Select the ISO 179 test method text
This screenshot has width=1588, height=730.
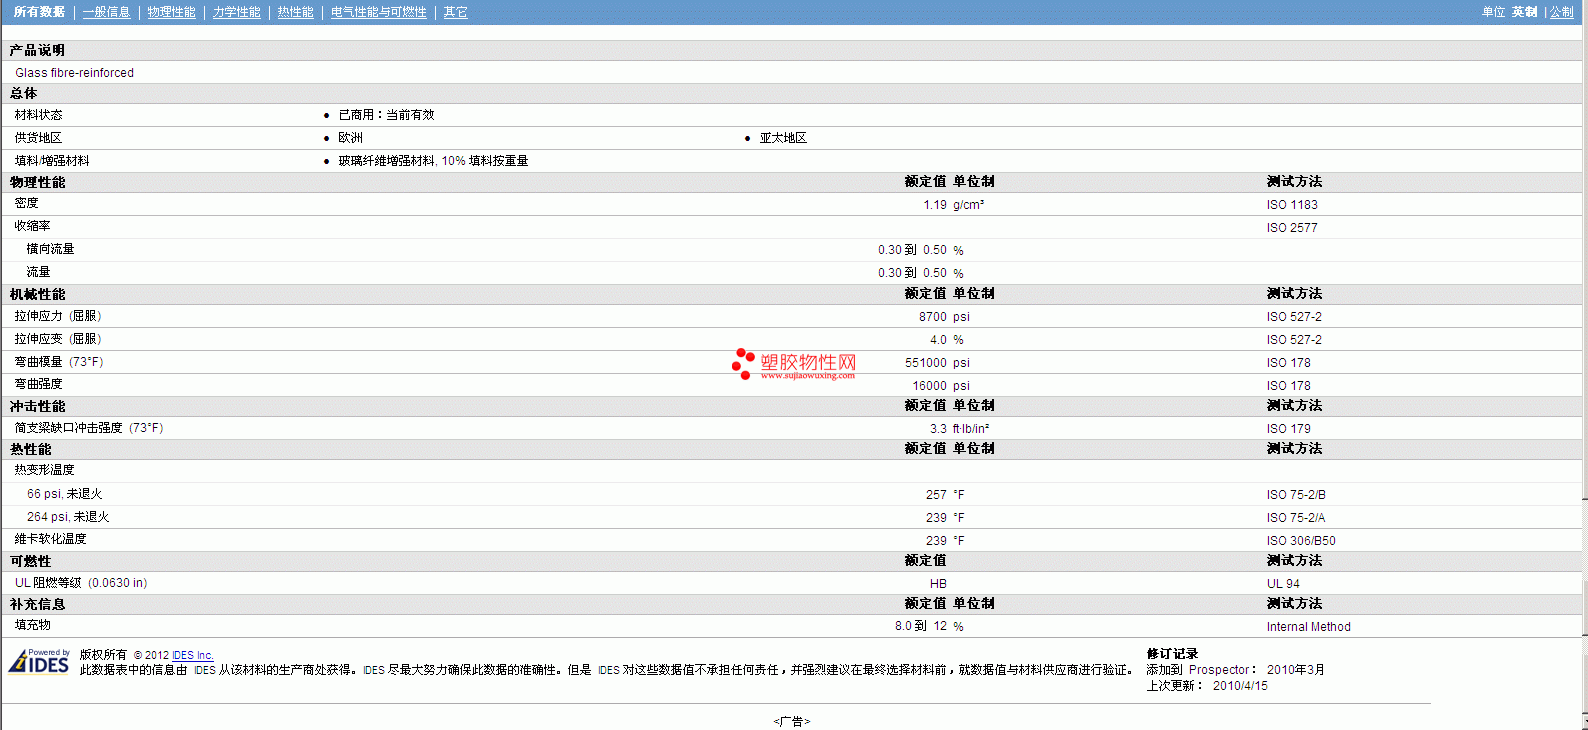[x=1288, y=429]
